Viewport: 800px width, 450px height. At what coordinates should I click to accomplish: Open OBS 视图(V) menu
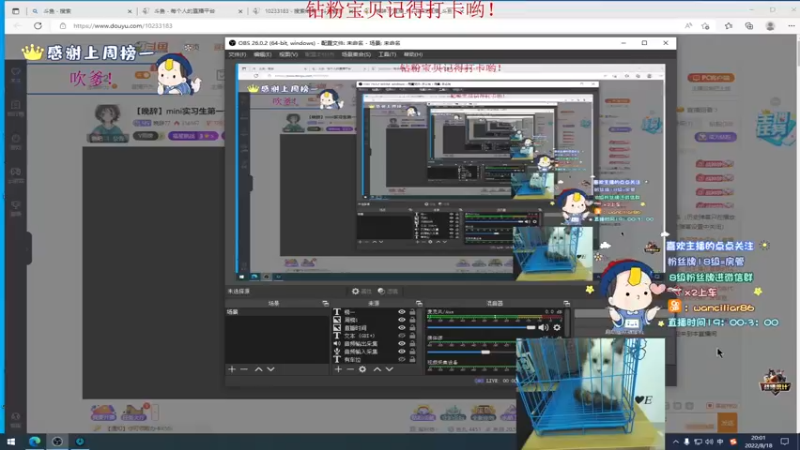288,54
